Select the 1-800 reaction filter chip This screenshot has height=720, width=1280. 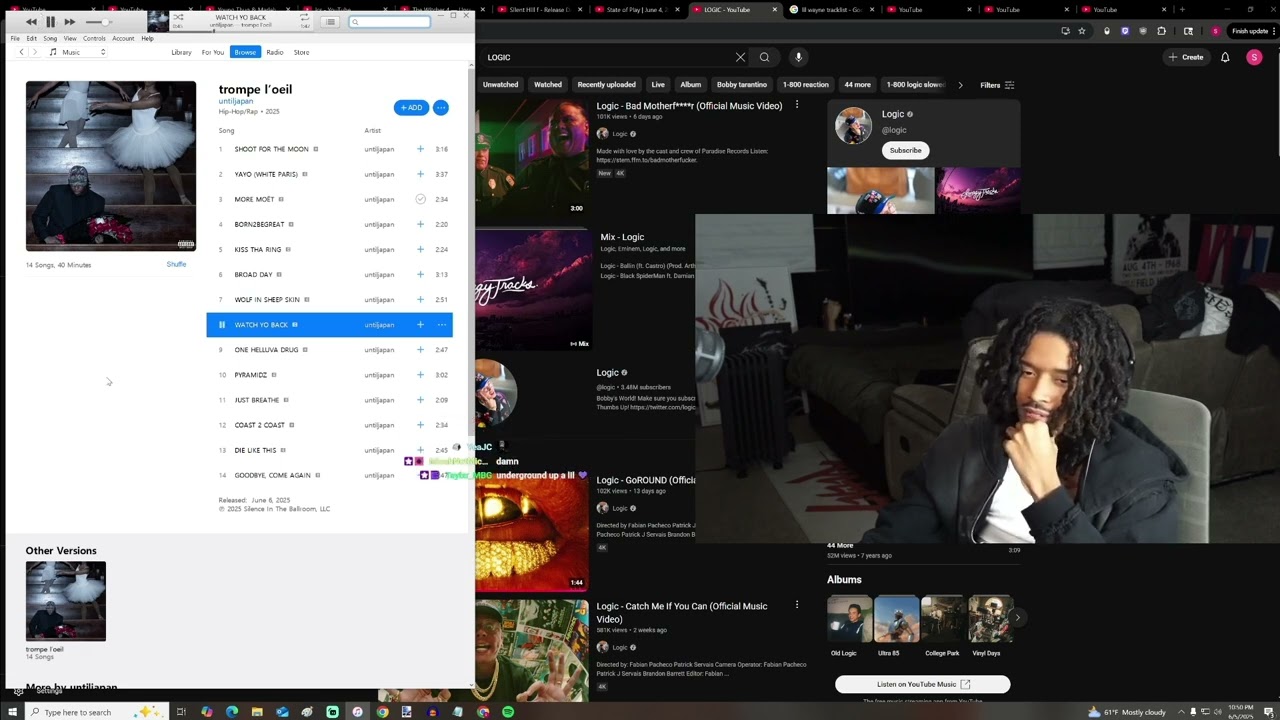(806, 85)
